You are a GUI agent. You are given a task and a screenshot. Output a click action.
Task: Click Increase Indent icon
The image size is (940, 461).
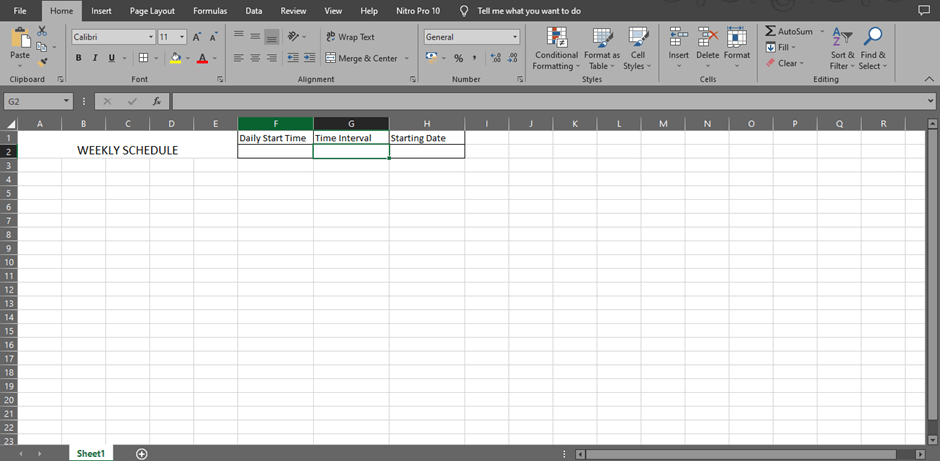pyautogui.click(x=309, y=58)
